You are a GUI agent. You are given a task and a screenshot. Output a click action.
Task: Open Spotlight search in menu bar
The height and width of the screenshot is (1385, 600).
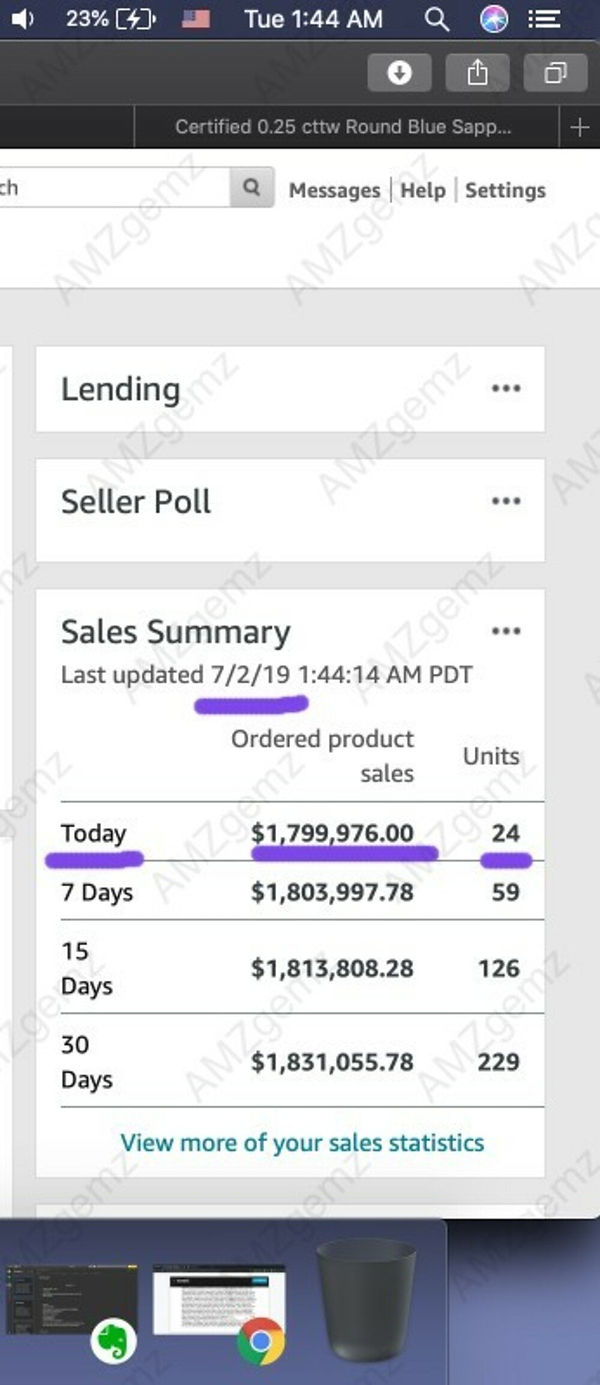(x=437, y=19)
